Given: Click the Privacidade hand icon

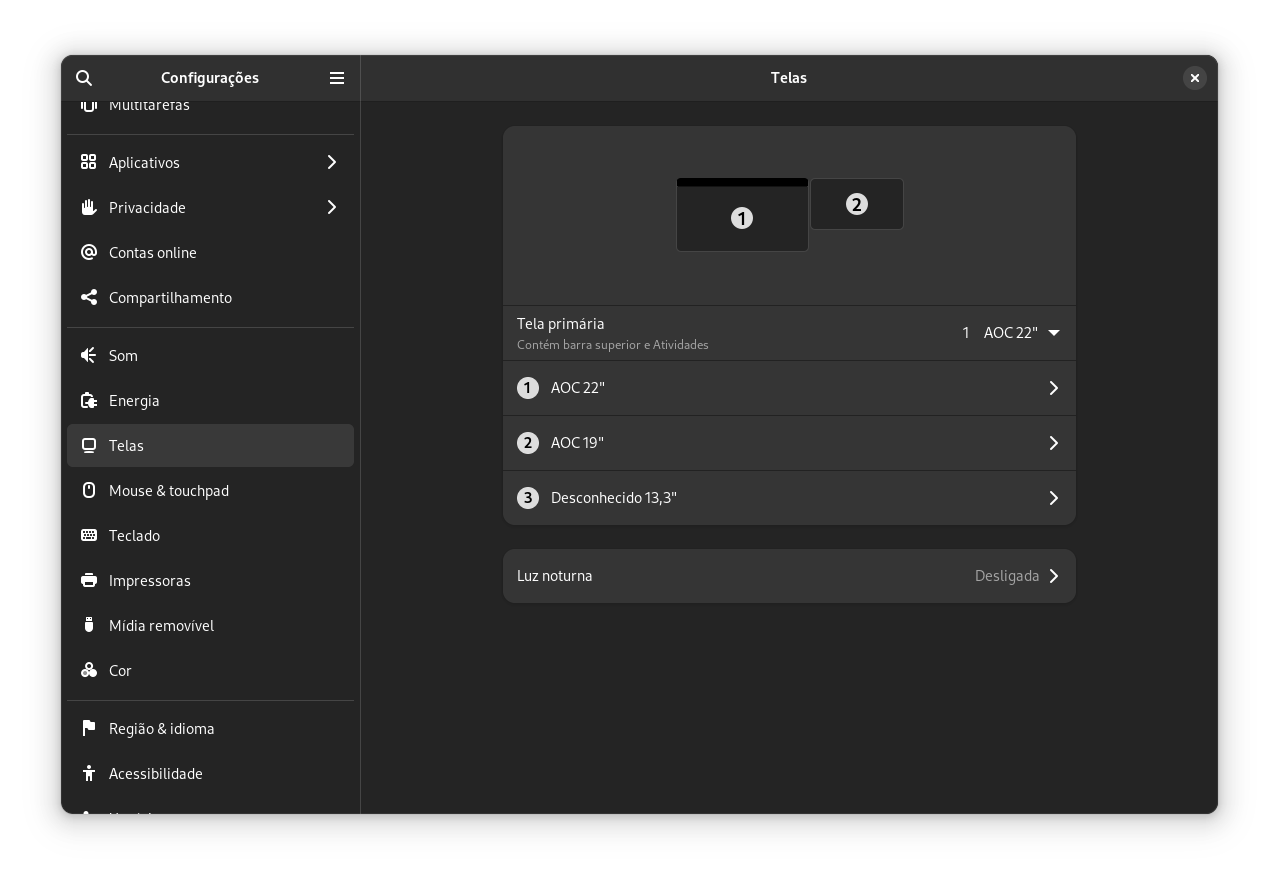Looking at the screenshot, I should pyautogui.click(x=89, y=207).
